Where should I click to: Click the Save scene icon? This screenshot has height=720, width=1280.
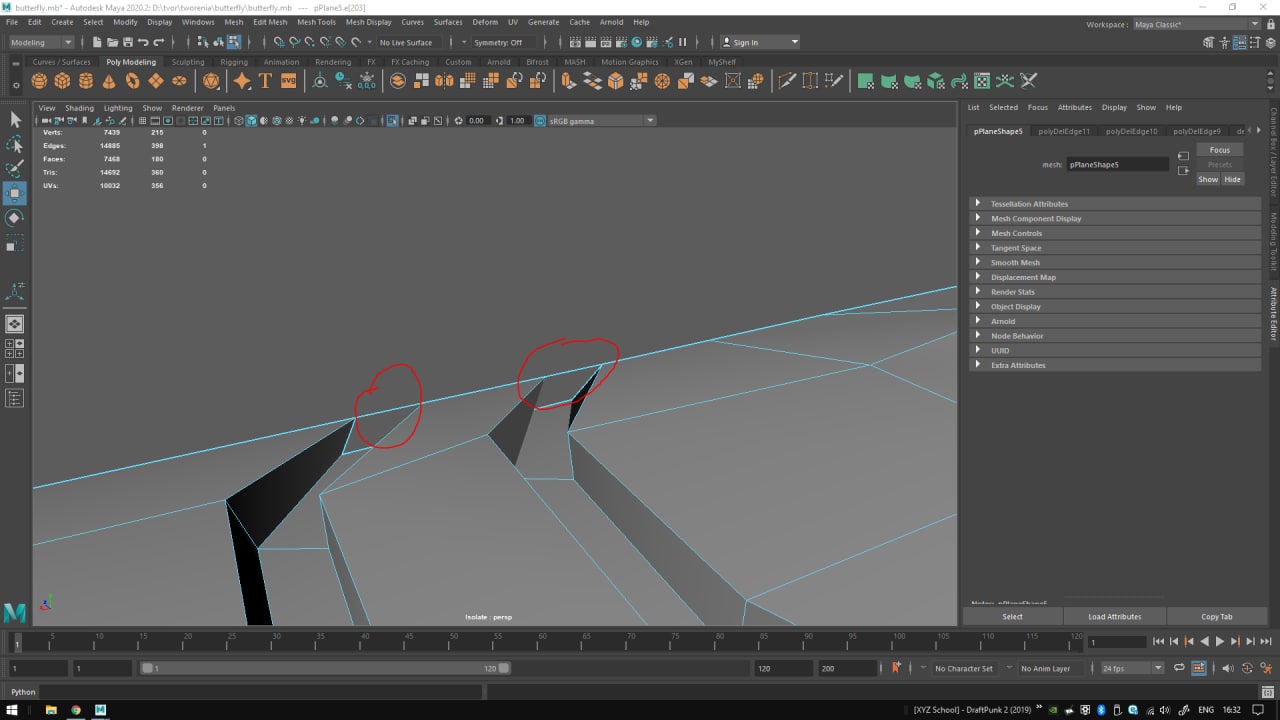(127, 42)
